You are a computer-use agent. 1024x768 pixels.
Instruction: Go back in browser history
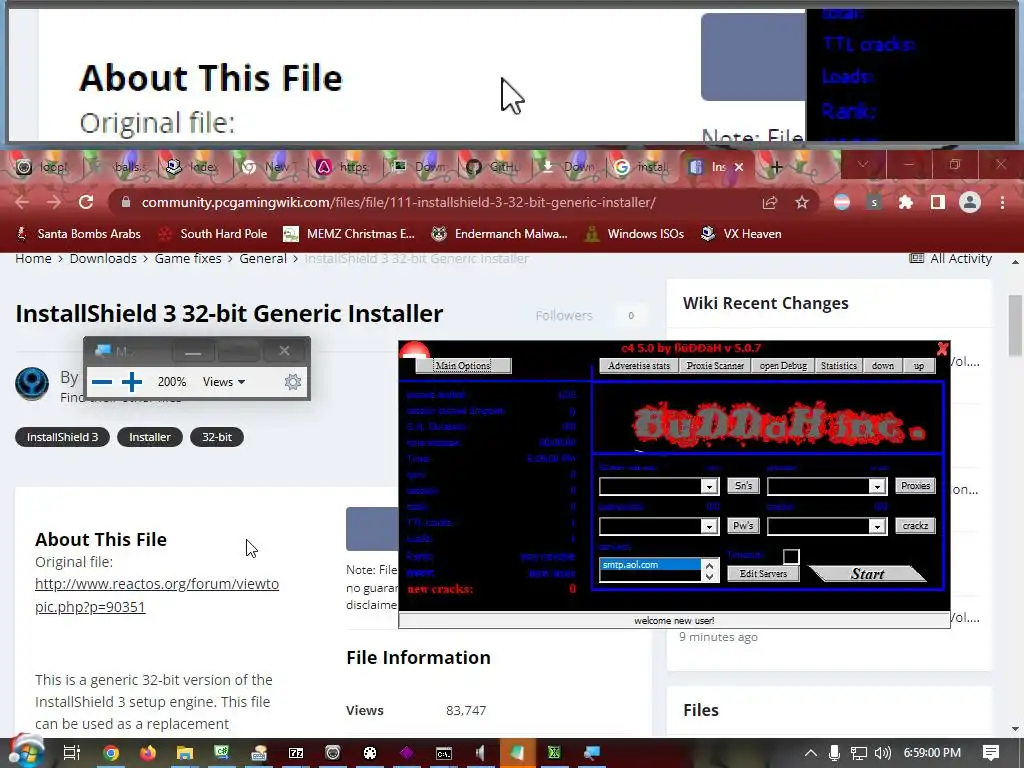tap(22, 202)
